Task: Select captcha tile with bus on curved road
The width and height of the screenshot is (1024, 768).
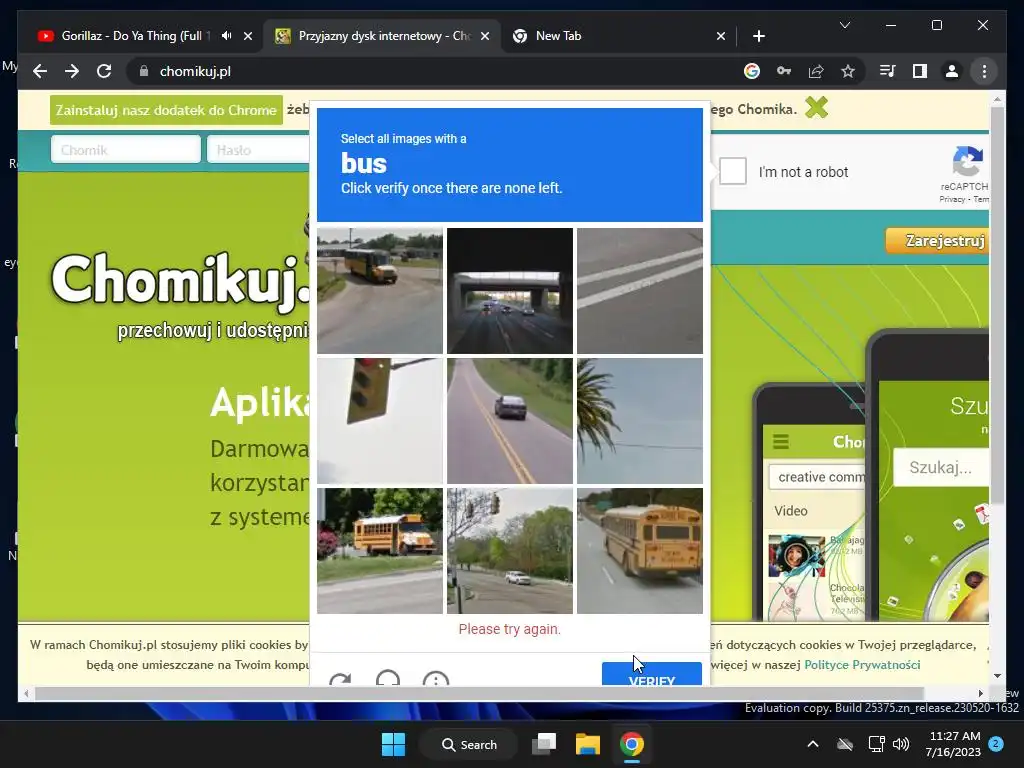Action: [380, 291]
